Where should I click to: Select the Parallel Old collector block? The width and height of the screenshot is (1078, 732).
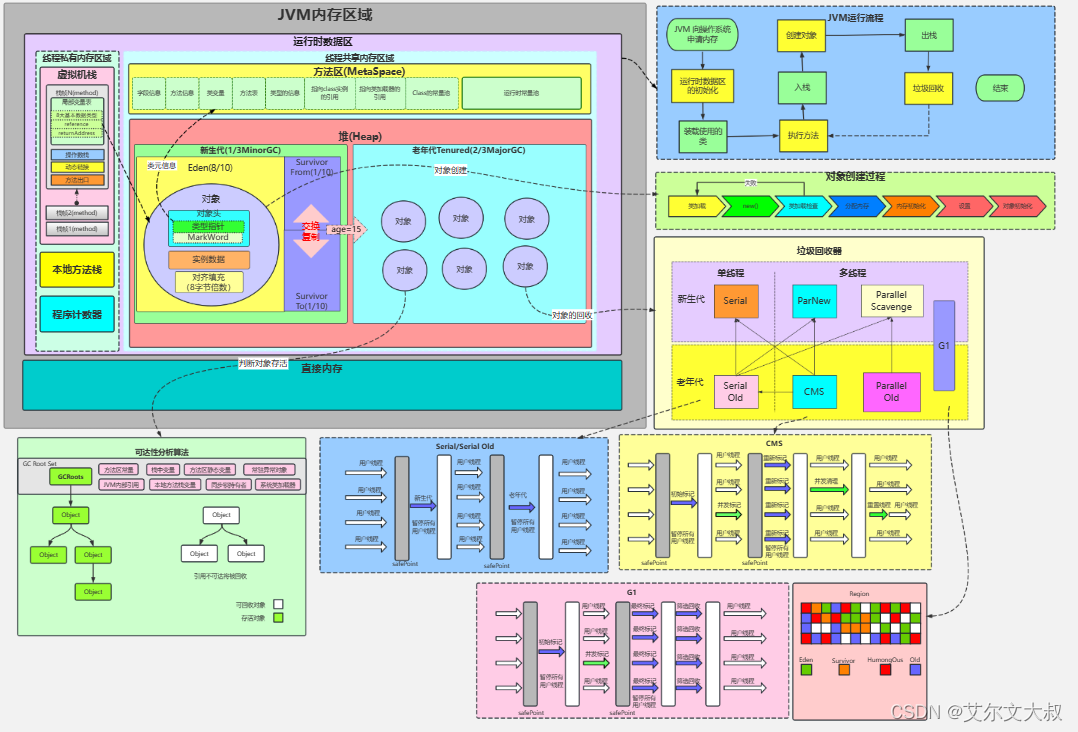pyautogui.click(x=892, y=391)
